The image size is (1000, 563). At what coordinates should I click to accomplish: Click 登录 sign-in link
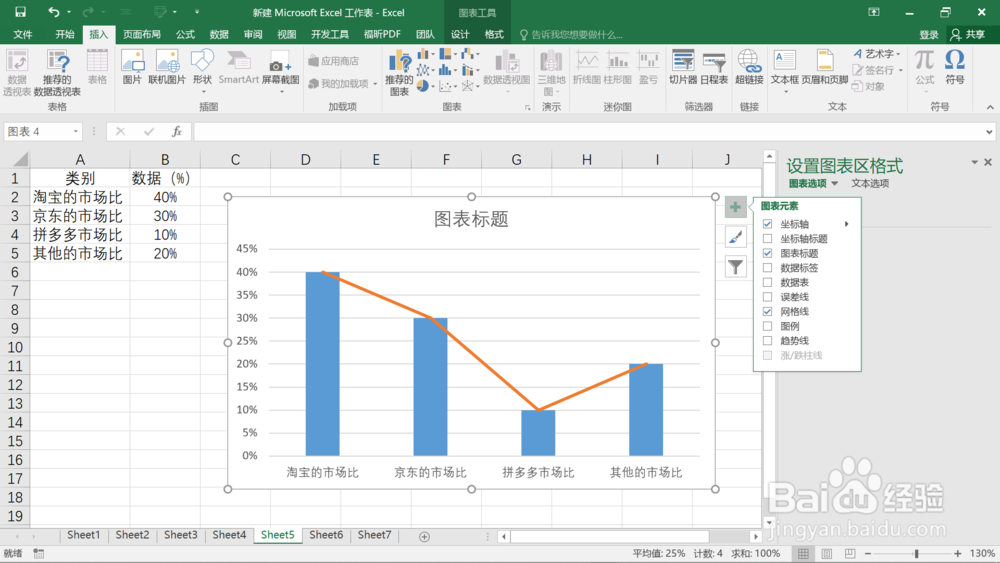point(929,34)
